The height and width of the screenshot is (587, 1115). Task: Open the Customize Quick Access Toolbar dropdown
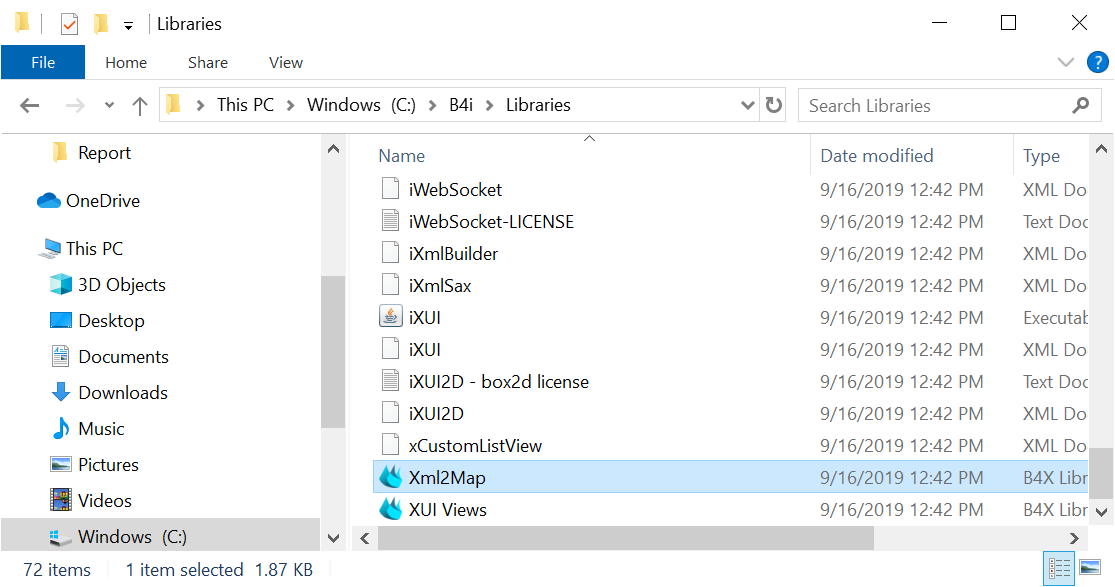(128, 24)
